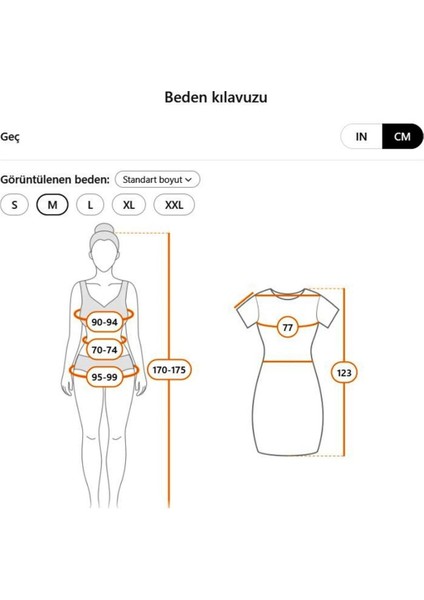This screenshot has width=424, height=600.
Task: Click the 95-99 hip measurement badge
Action: point(104,377)
